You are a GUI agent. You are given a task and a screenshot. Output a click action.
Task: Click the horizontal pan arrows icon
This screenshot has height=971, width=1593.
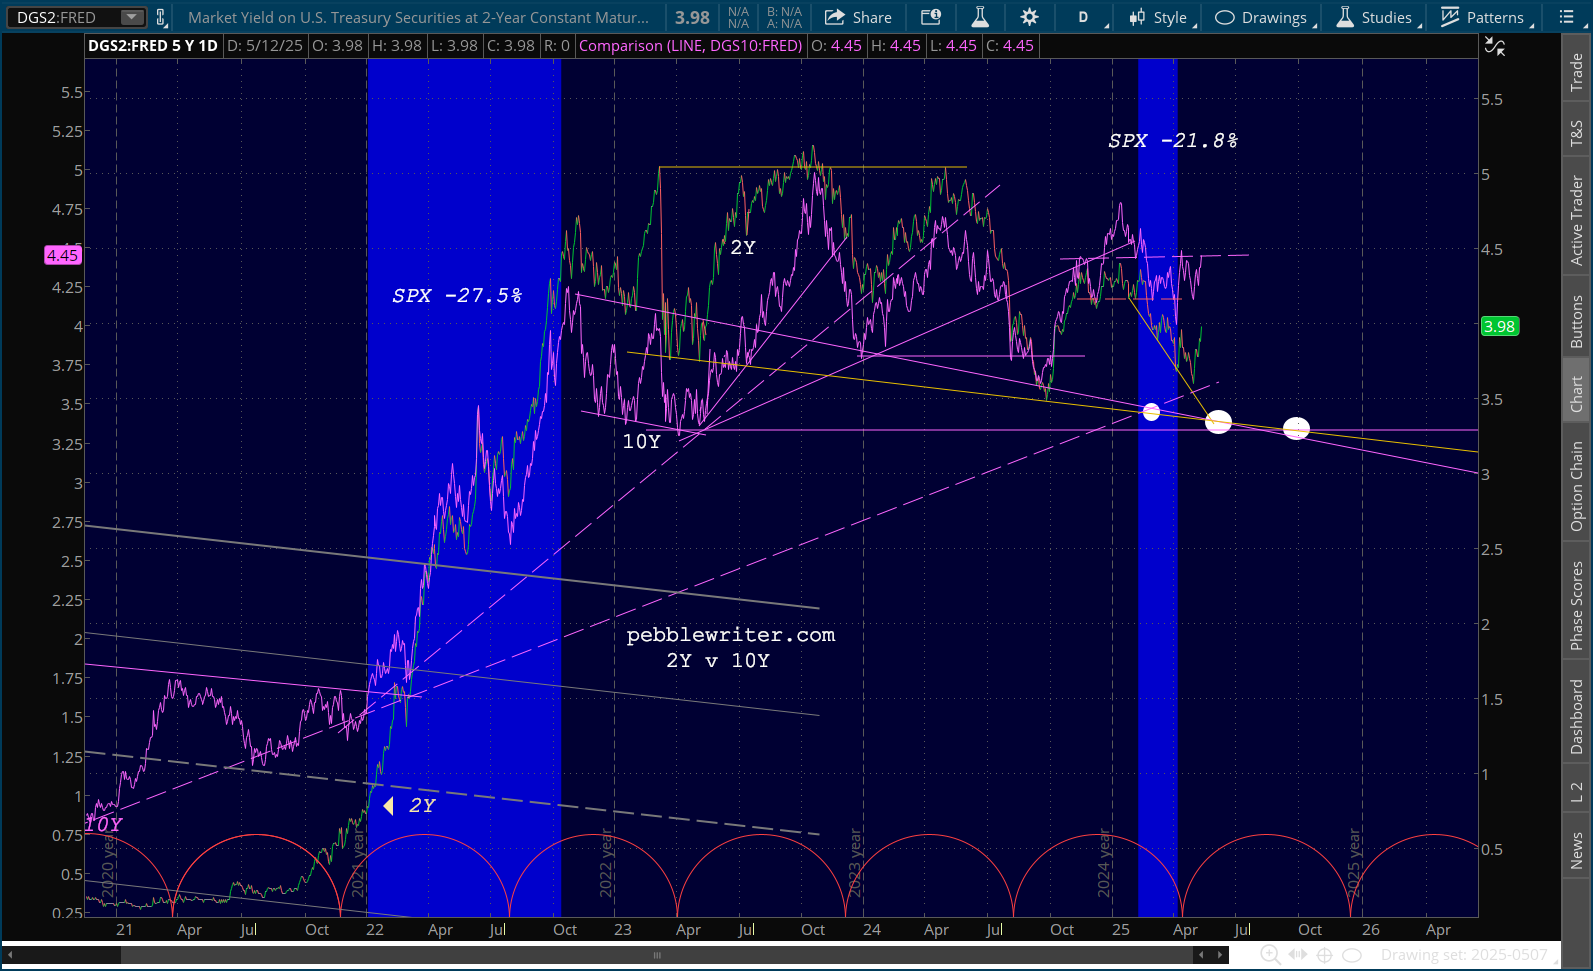[x=1298, y=955]
